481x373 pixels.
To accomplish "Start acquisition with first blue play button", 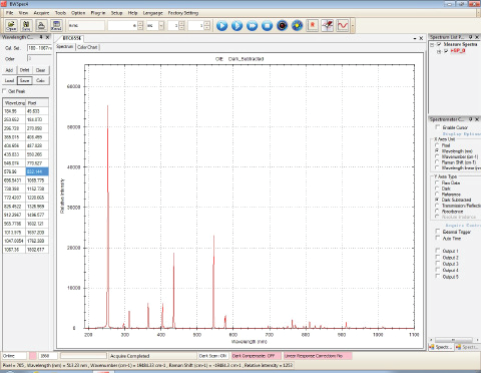I will tap(222, 26).
